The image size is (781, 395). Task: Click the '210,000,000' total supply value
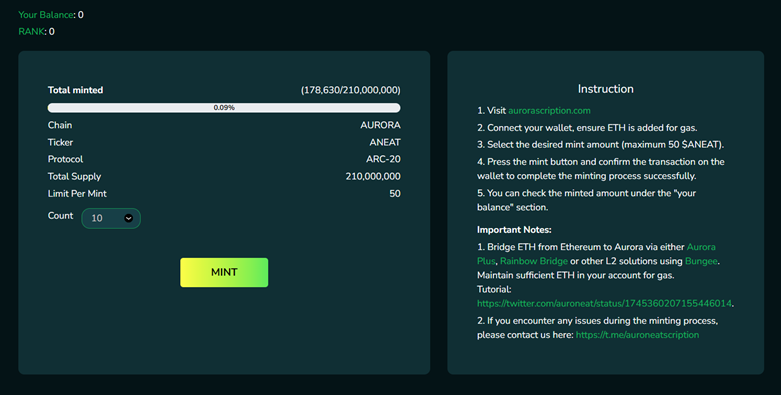click(373, 176)
